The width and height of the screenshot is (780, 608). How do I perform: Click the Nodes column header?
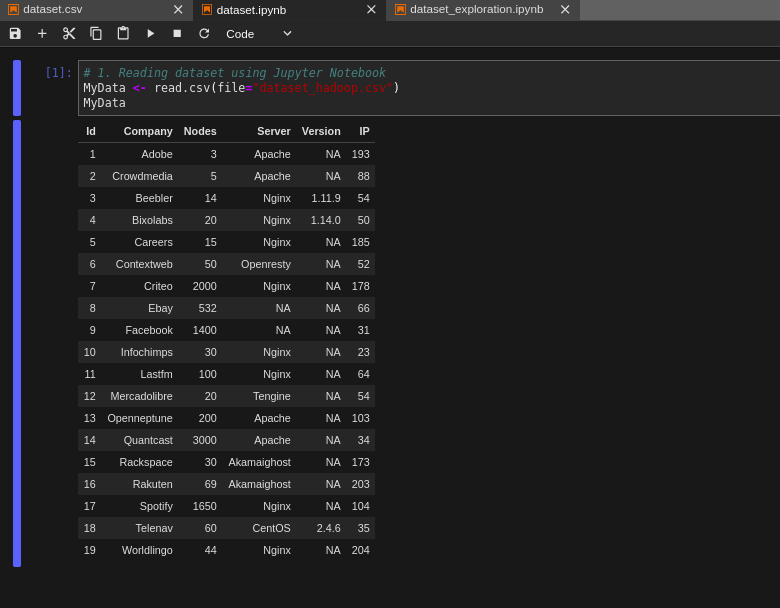[200, 131]
